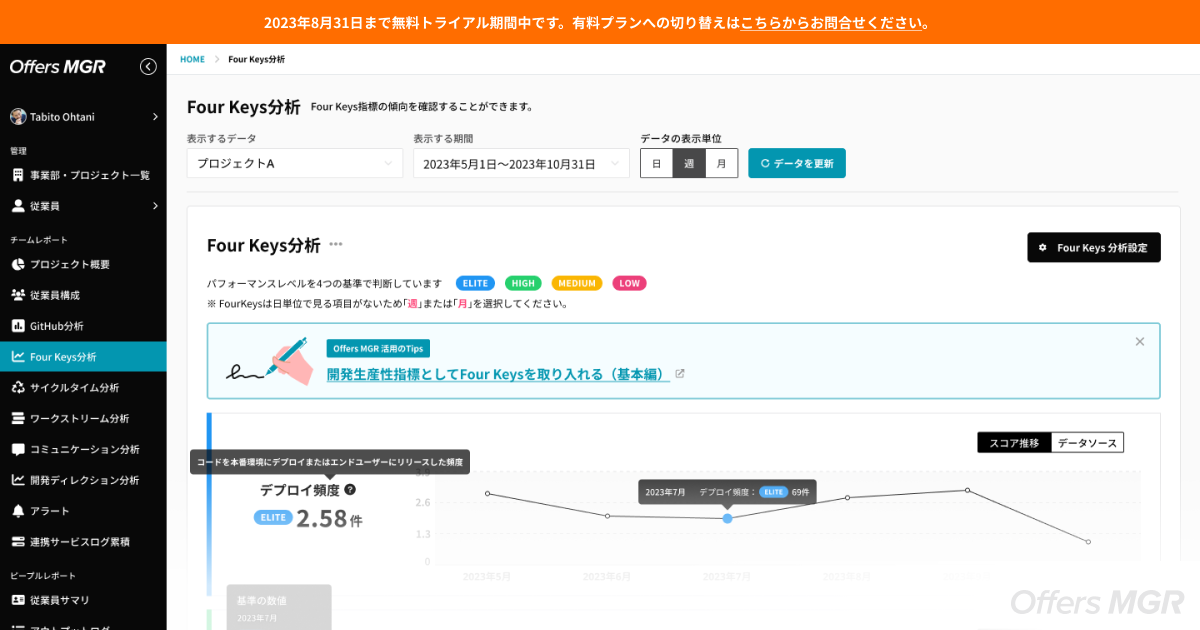Click the pie chart icon for プロジェクト概要
1200x630 pixels.
tap(18, 264)
